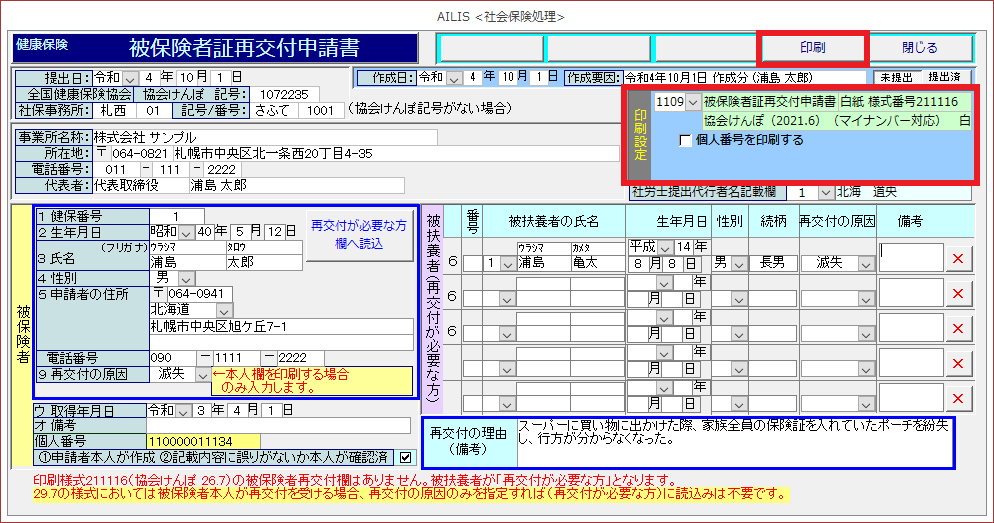Image resolution: width=994 pixels, height=523 pixels.
Task: Select the 未提出 status option
Action: click(895, 77)
